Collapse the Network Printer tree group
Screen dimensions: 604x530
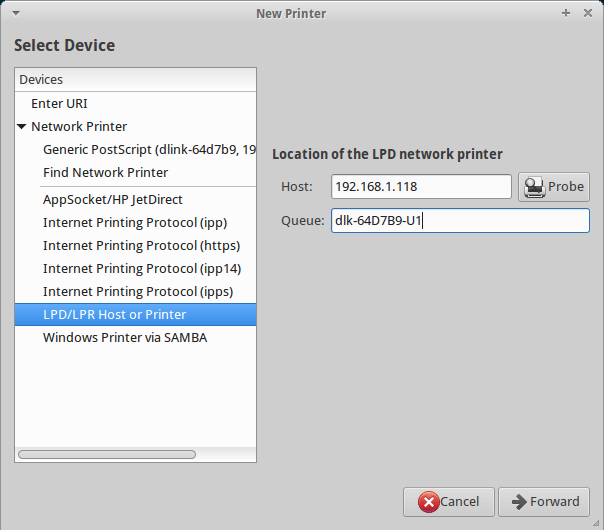pos(22,126)
